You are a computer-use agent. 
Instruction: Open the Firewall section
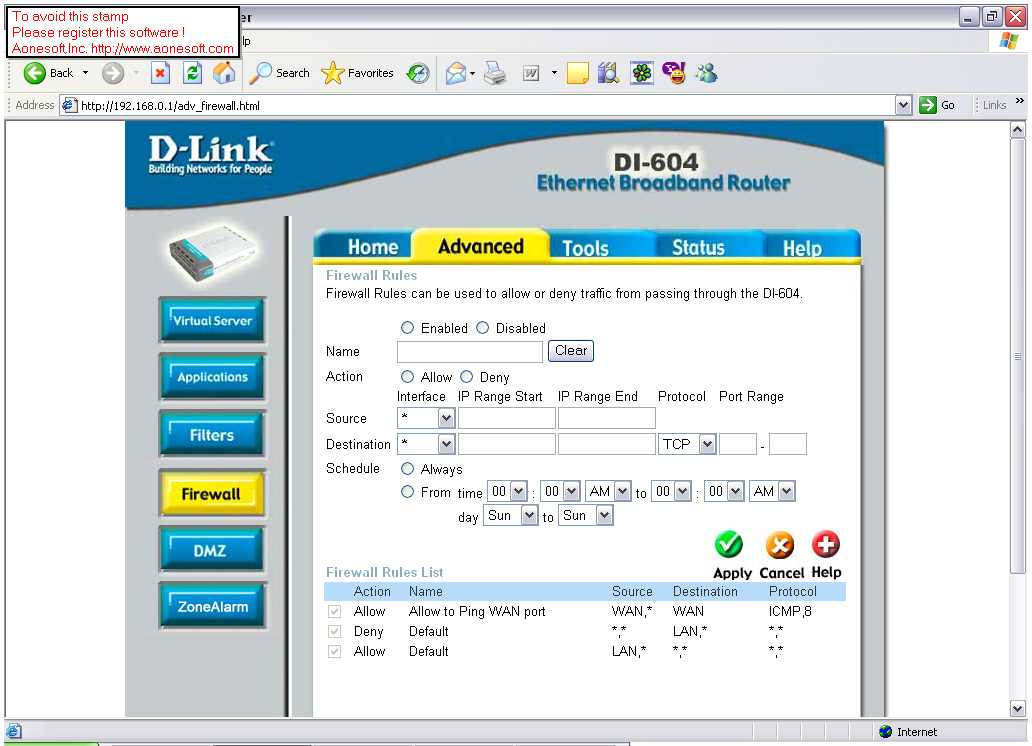212,493
